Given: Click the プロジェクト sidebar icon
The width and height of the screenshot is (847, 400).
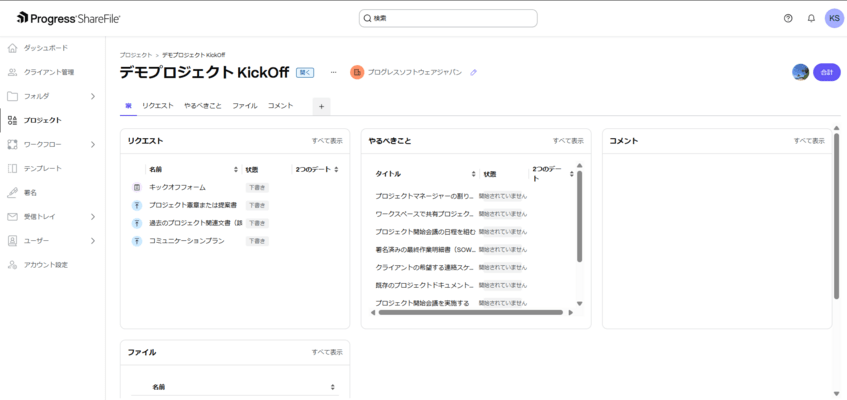Looking at the screenshot, I should click(x=12, y=120).
